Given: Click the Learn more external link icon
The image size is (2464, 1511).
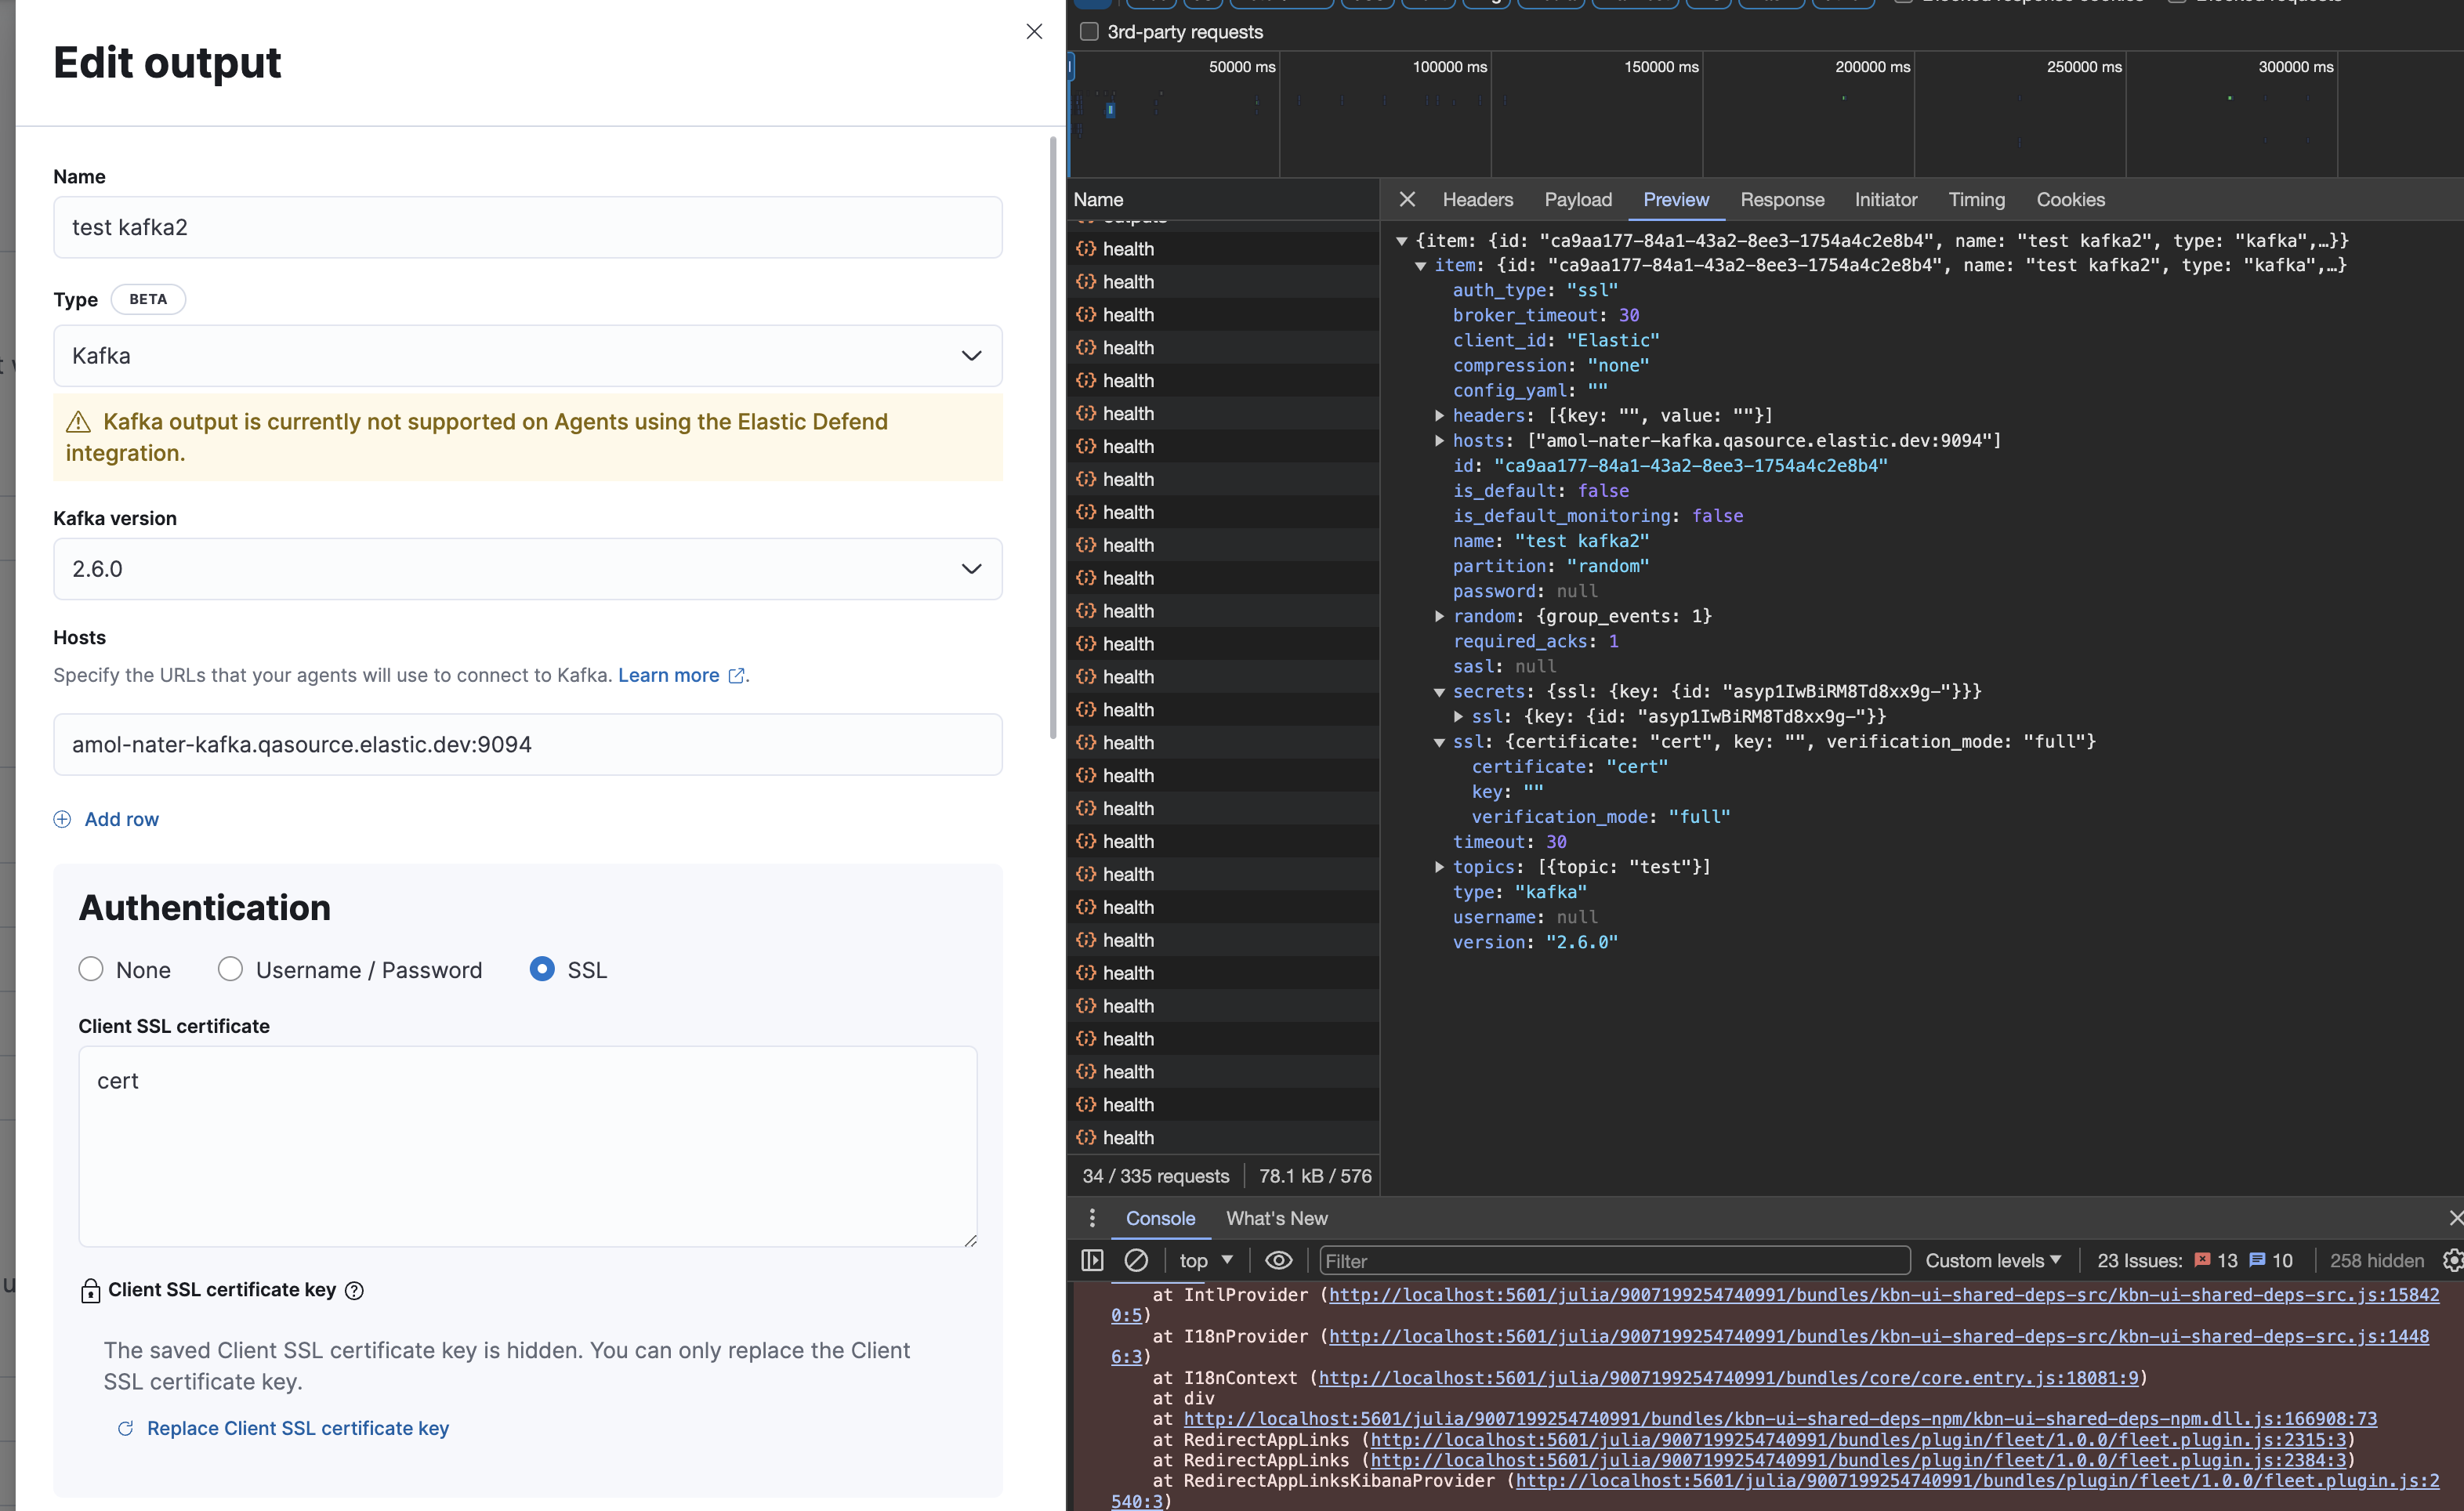Looking at the screenshot, I should pyautogui.click(x=737, y=676).
